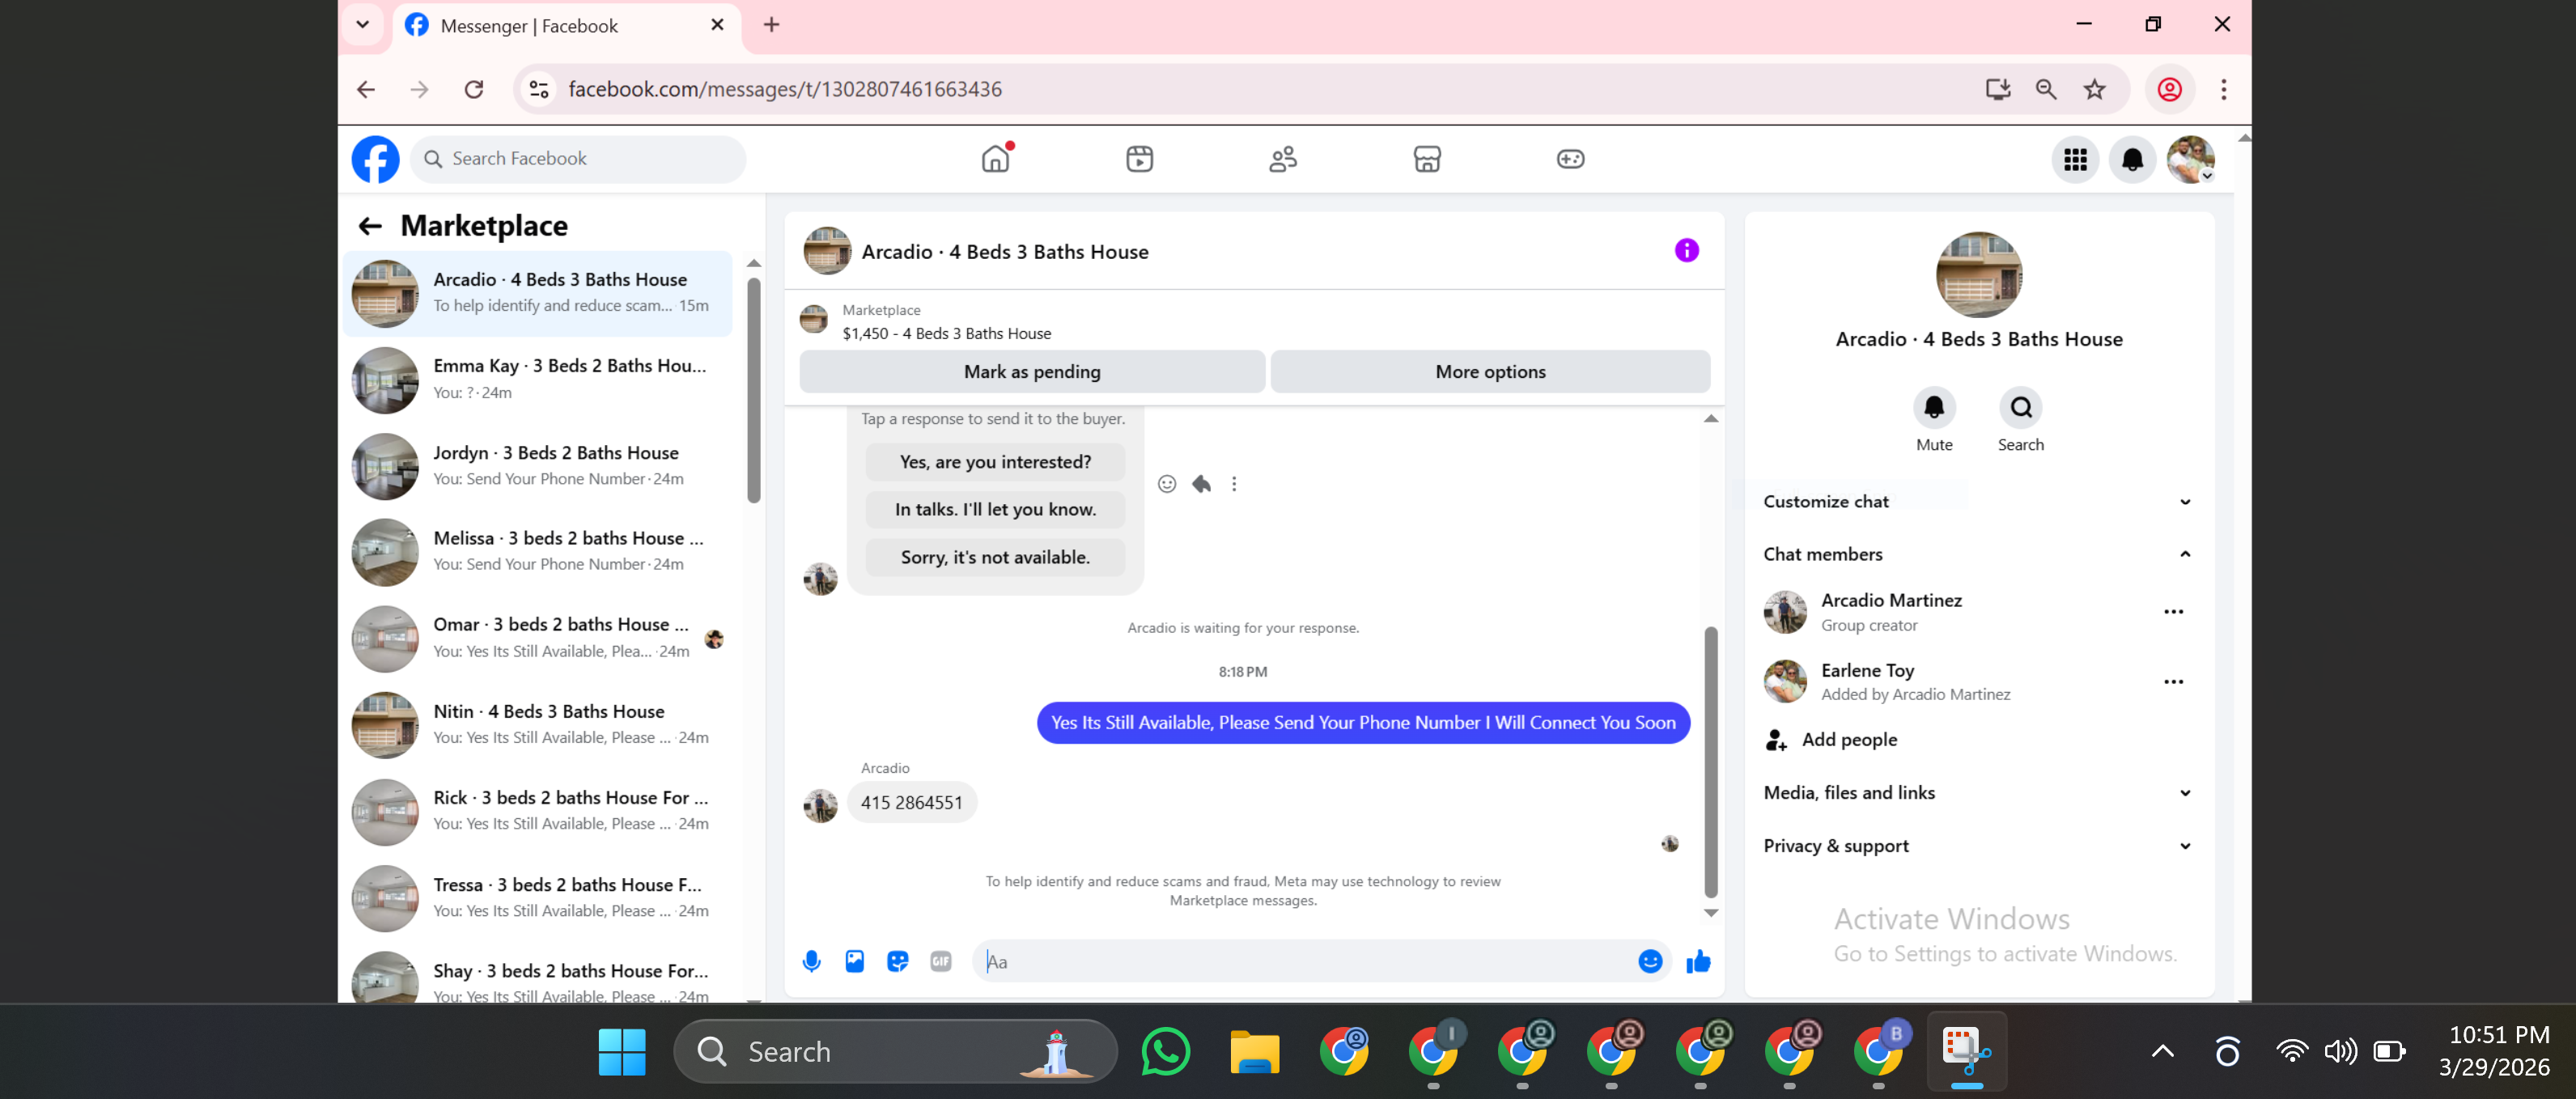Click the browser address bar URL
The height and width of the screenshot is (1099, 2576).
click(785, 89)
